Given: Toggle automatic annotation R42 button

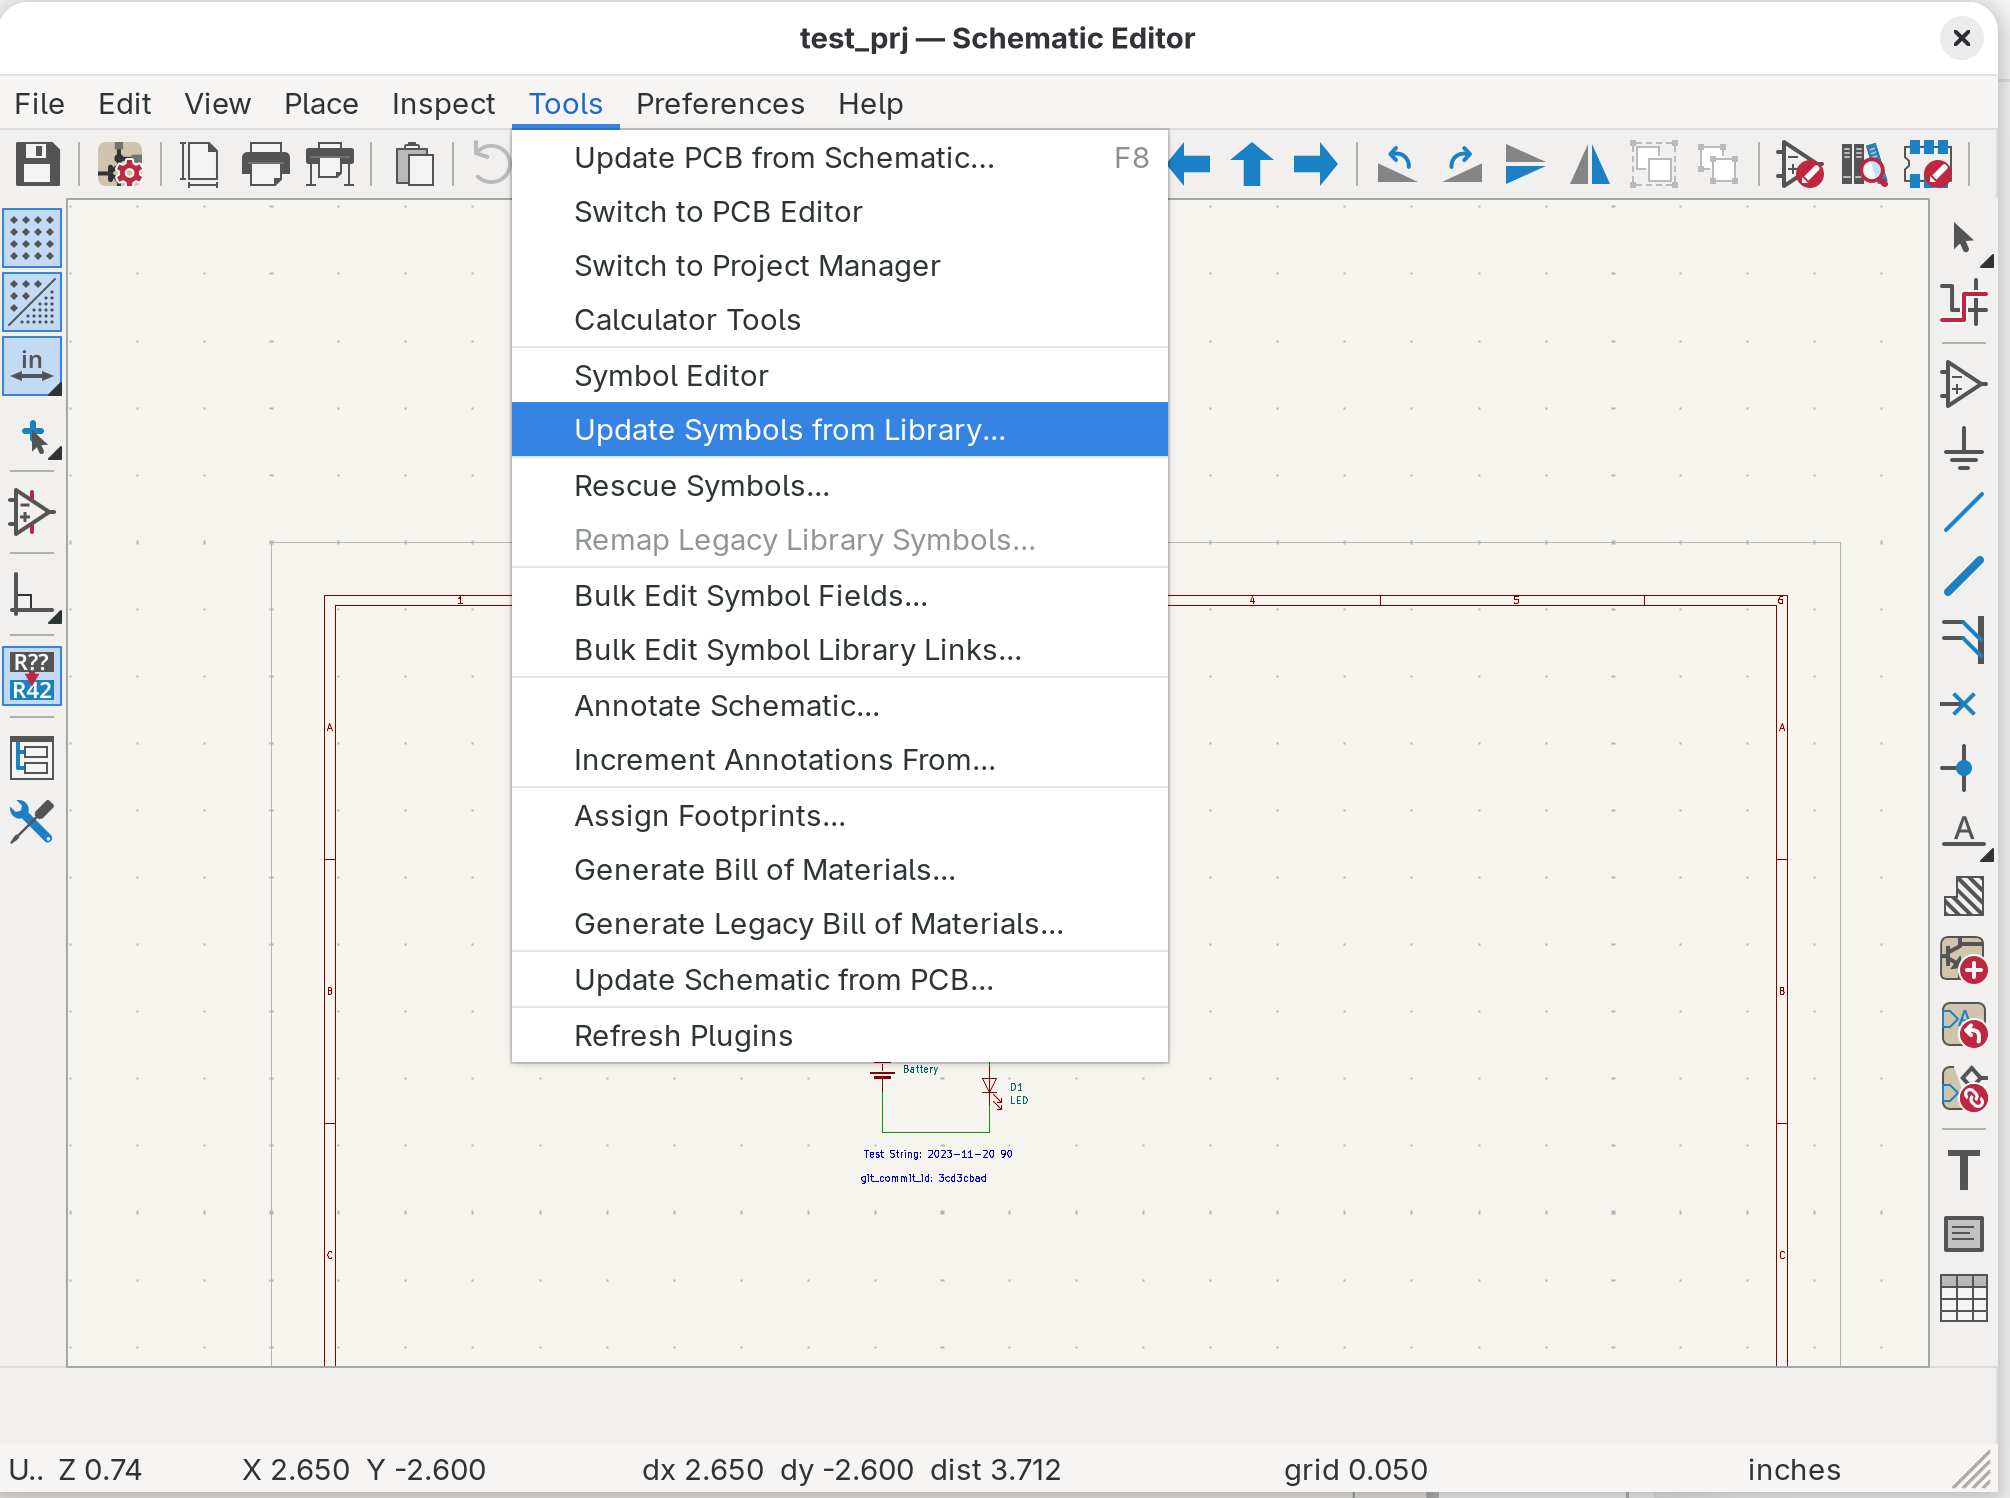Looking at the screenshot, I should pyautogui.click(x=32, y=676).
